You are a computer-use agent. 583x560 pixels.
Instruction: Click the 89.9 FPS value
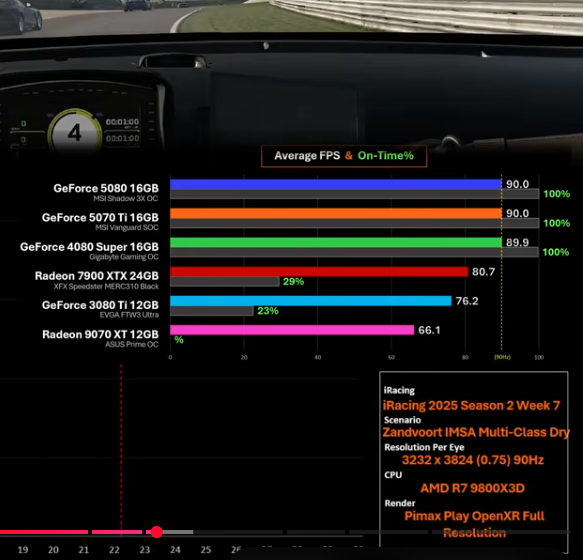(517, 242)
